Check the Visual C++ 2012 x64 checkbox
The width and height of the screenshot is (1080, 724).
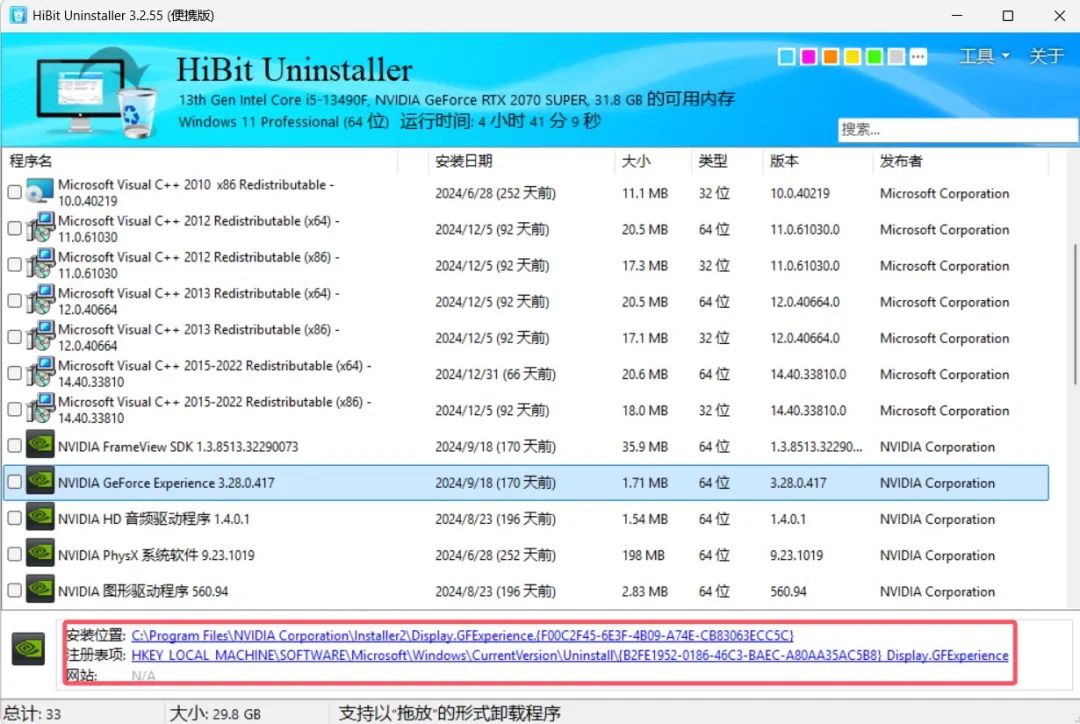[14, 228]
